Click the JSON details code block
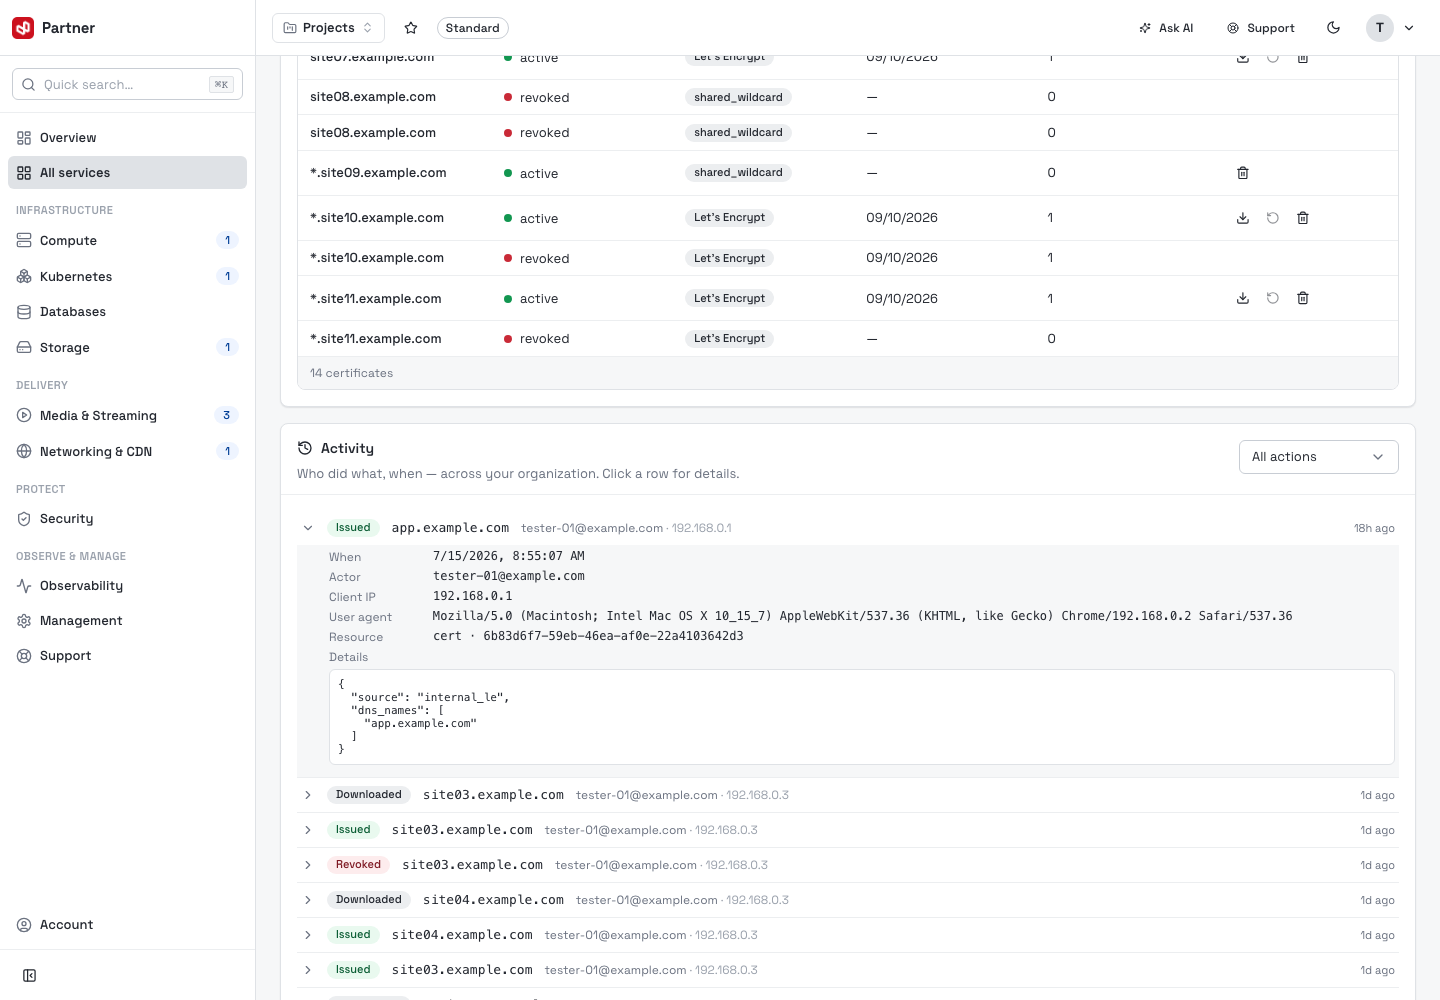1440x1000 pixels. click(x=861, y=717)
